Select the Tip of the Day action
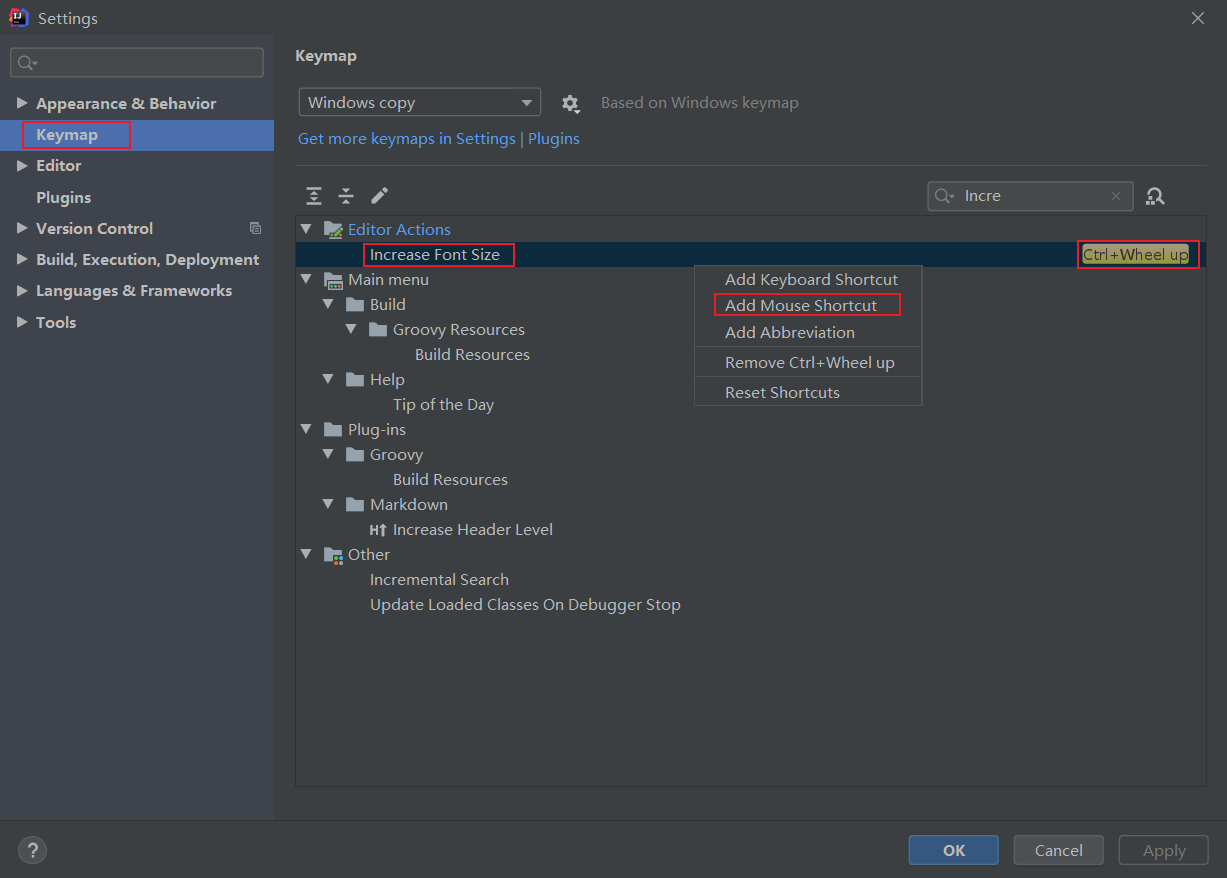This screenshot has height=878, width=1227. (x=443, y=405)
